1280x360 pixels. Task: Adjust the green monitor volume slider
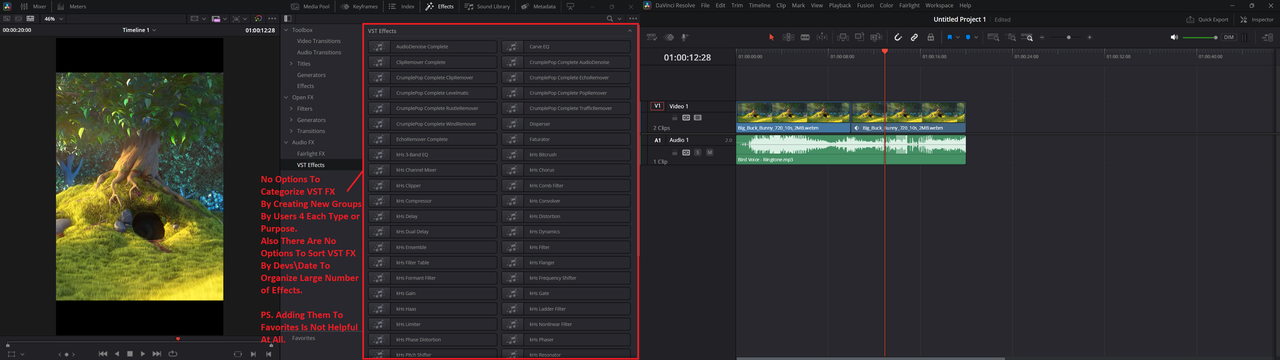click(x=1199, y=37)
